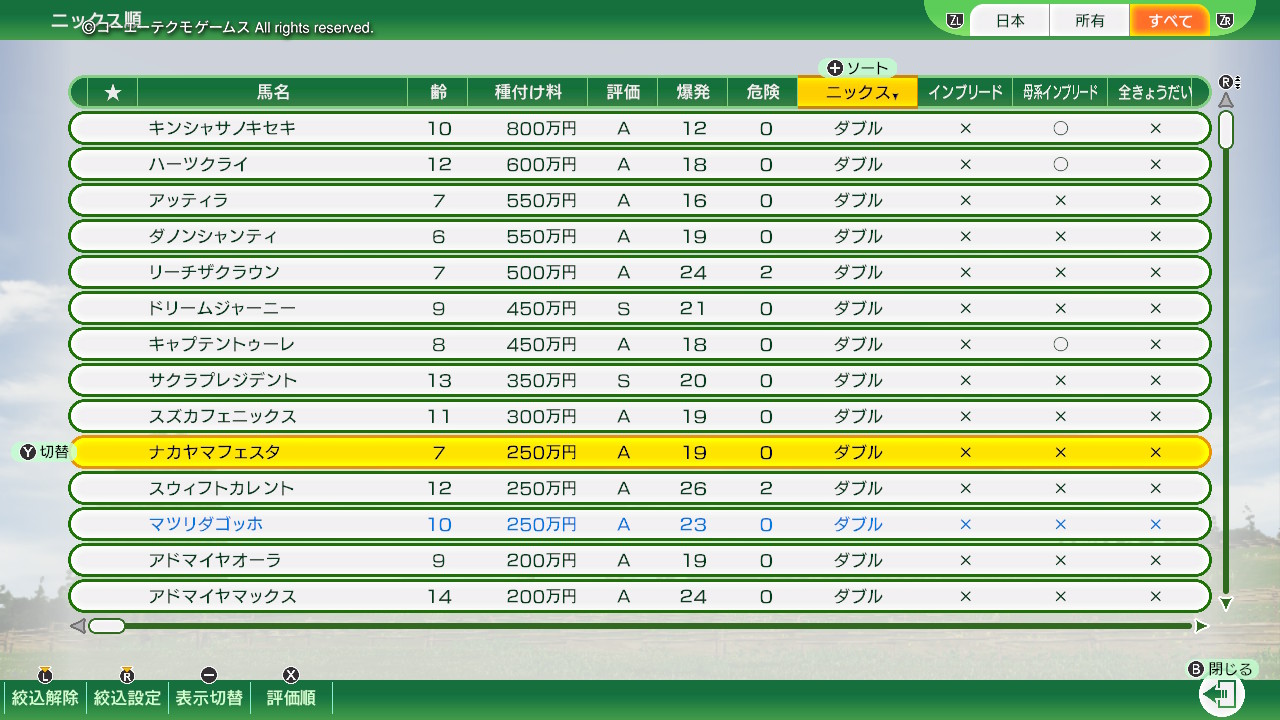
Task: Click ダブル nicks cell for ナカヤマフェスタ
Action: point(857,452)
